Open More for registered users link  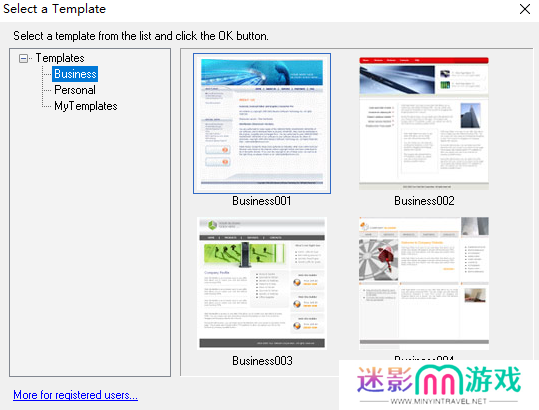click(x=75, y=395)
